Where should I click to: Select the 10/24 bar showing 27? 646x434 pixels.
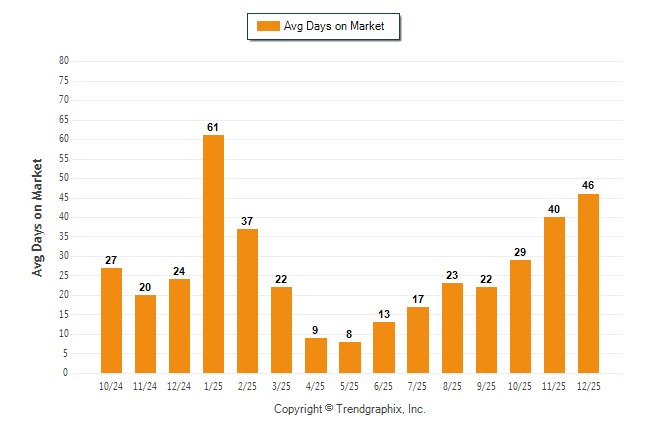click(x=111, y=320)
